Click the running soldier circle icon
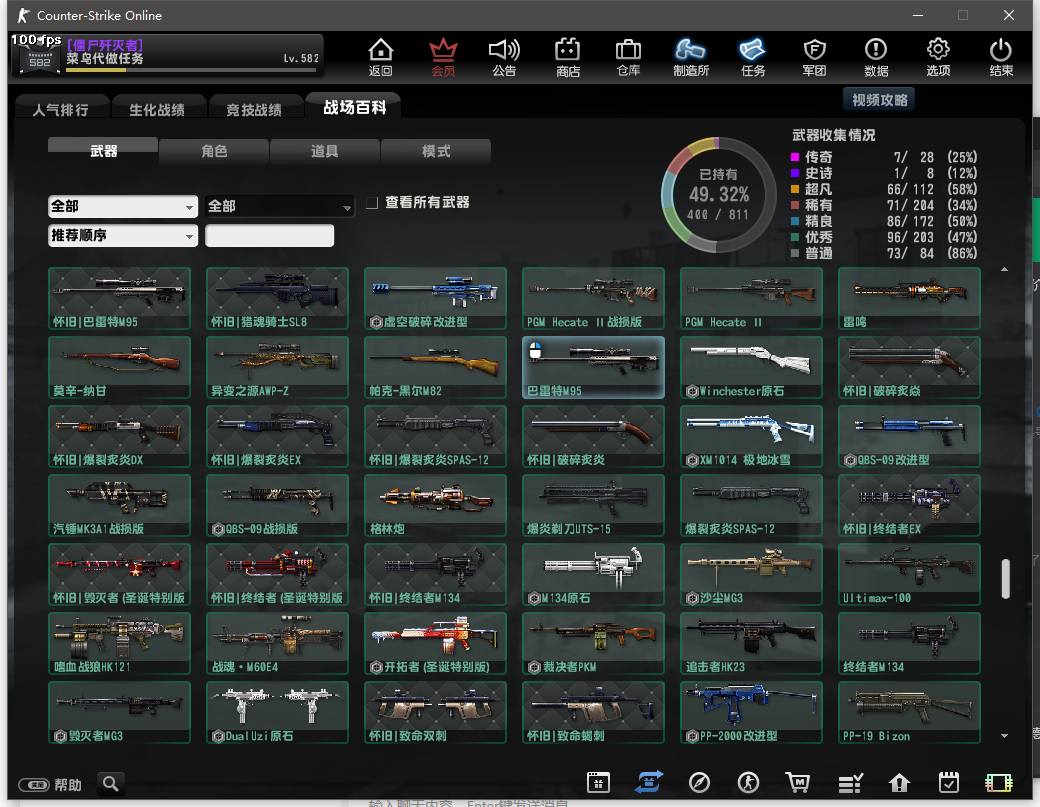Image resolution: width=1040 pixels, height=807 pixels. tap(749, 783)
